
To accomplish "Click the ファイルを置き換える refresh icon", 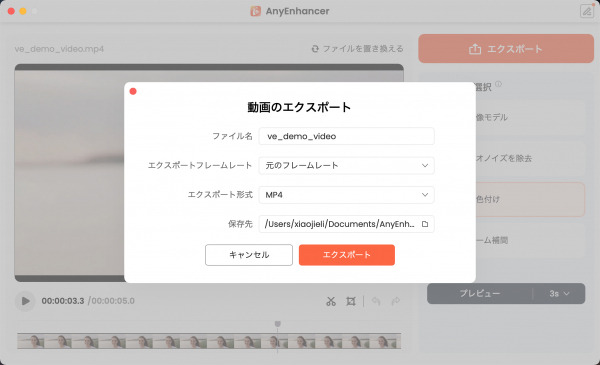I will point(315,49).
